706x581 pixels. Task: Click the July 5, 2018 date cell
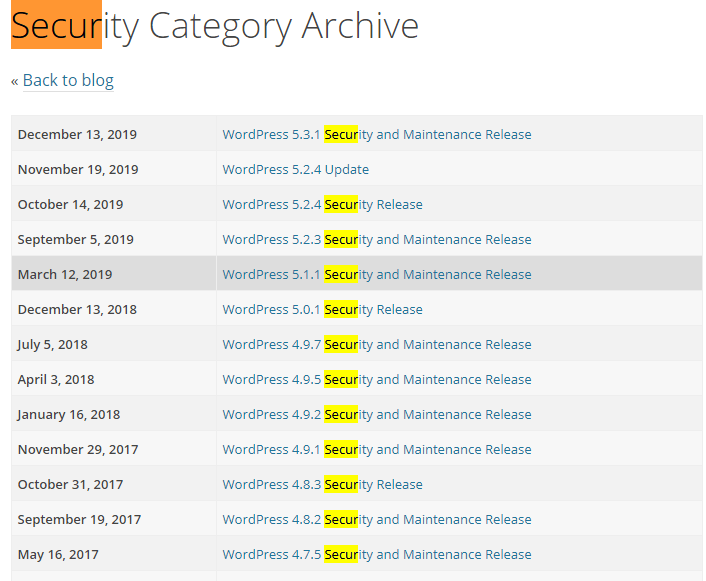point(113,345)
